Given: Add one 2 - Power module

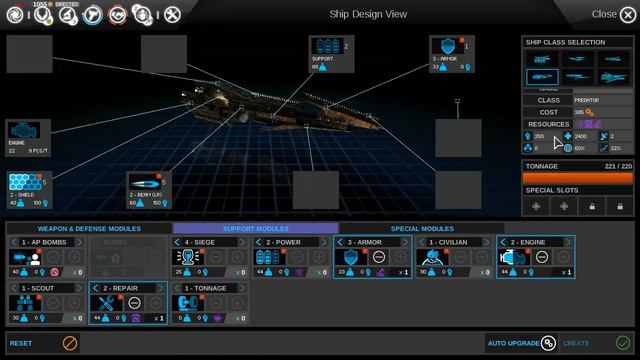Looking at the screenshot, I should click(319, 257).
